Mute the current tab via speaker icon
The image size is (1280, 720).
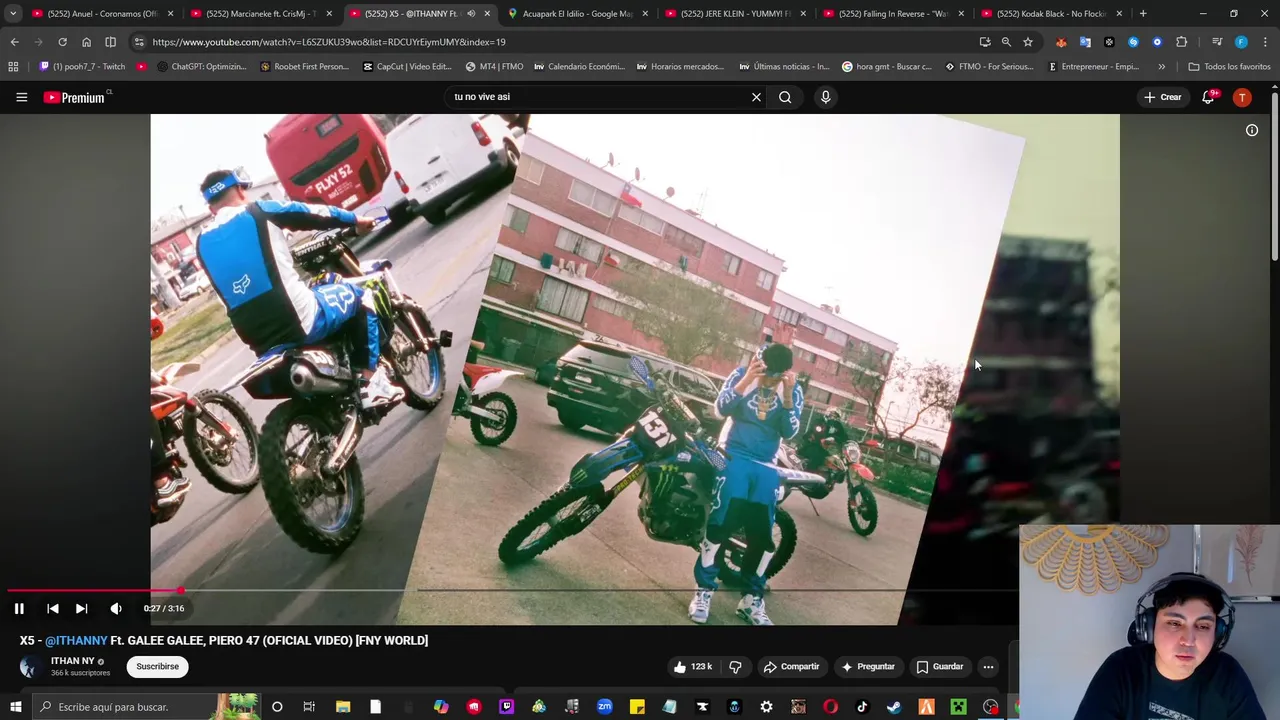pos(471,14)
